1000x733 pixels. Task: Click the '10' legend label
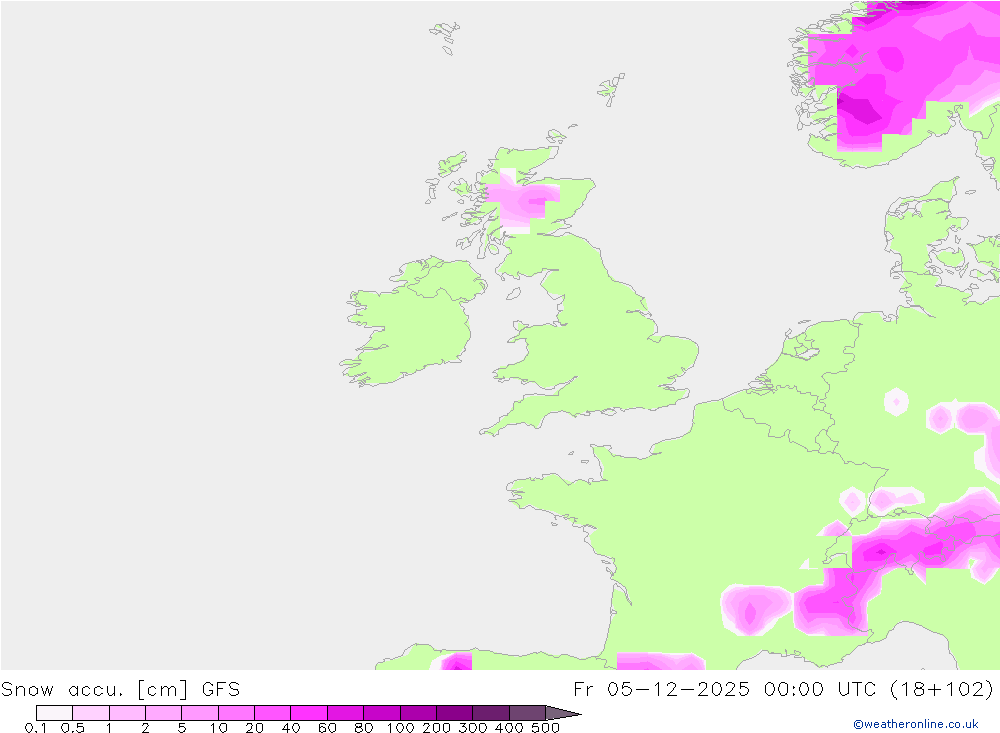pos(219,727)
